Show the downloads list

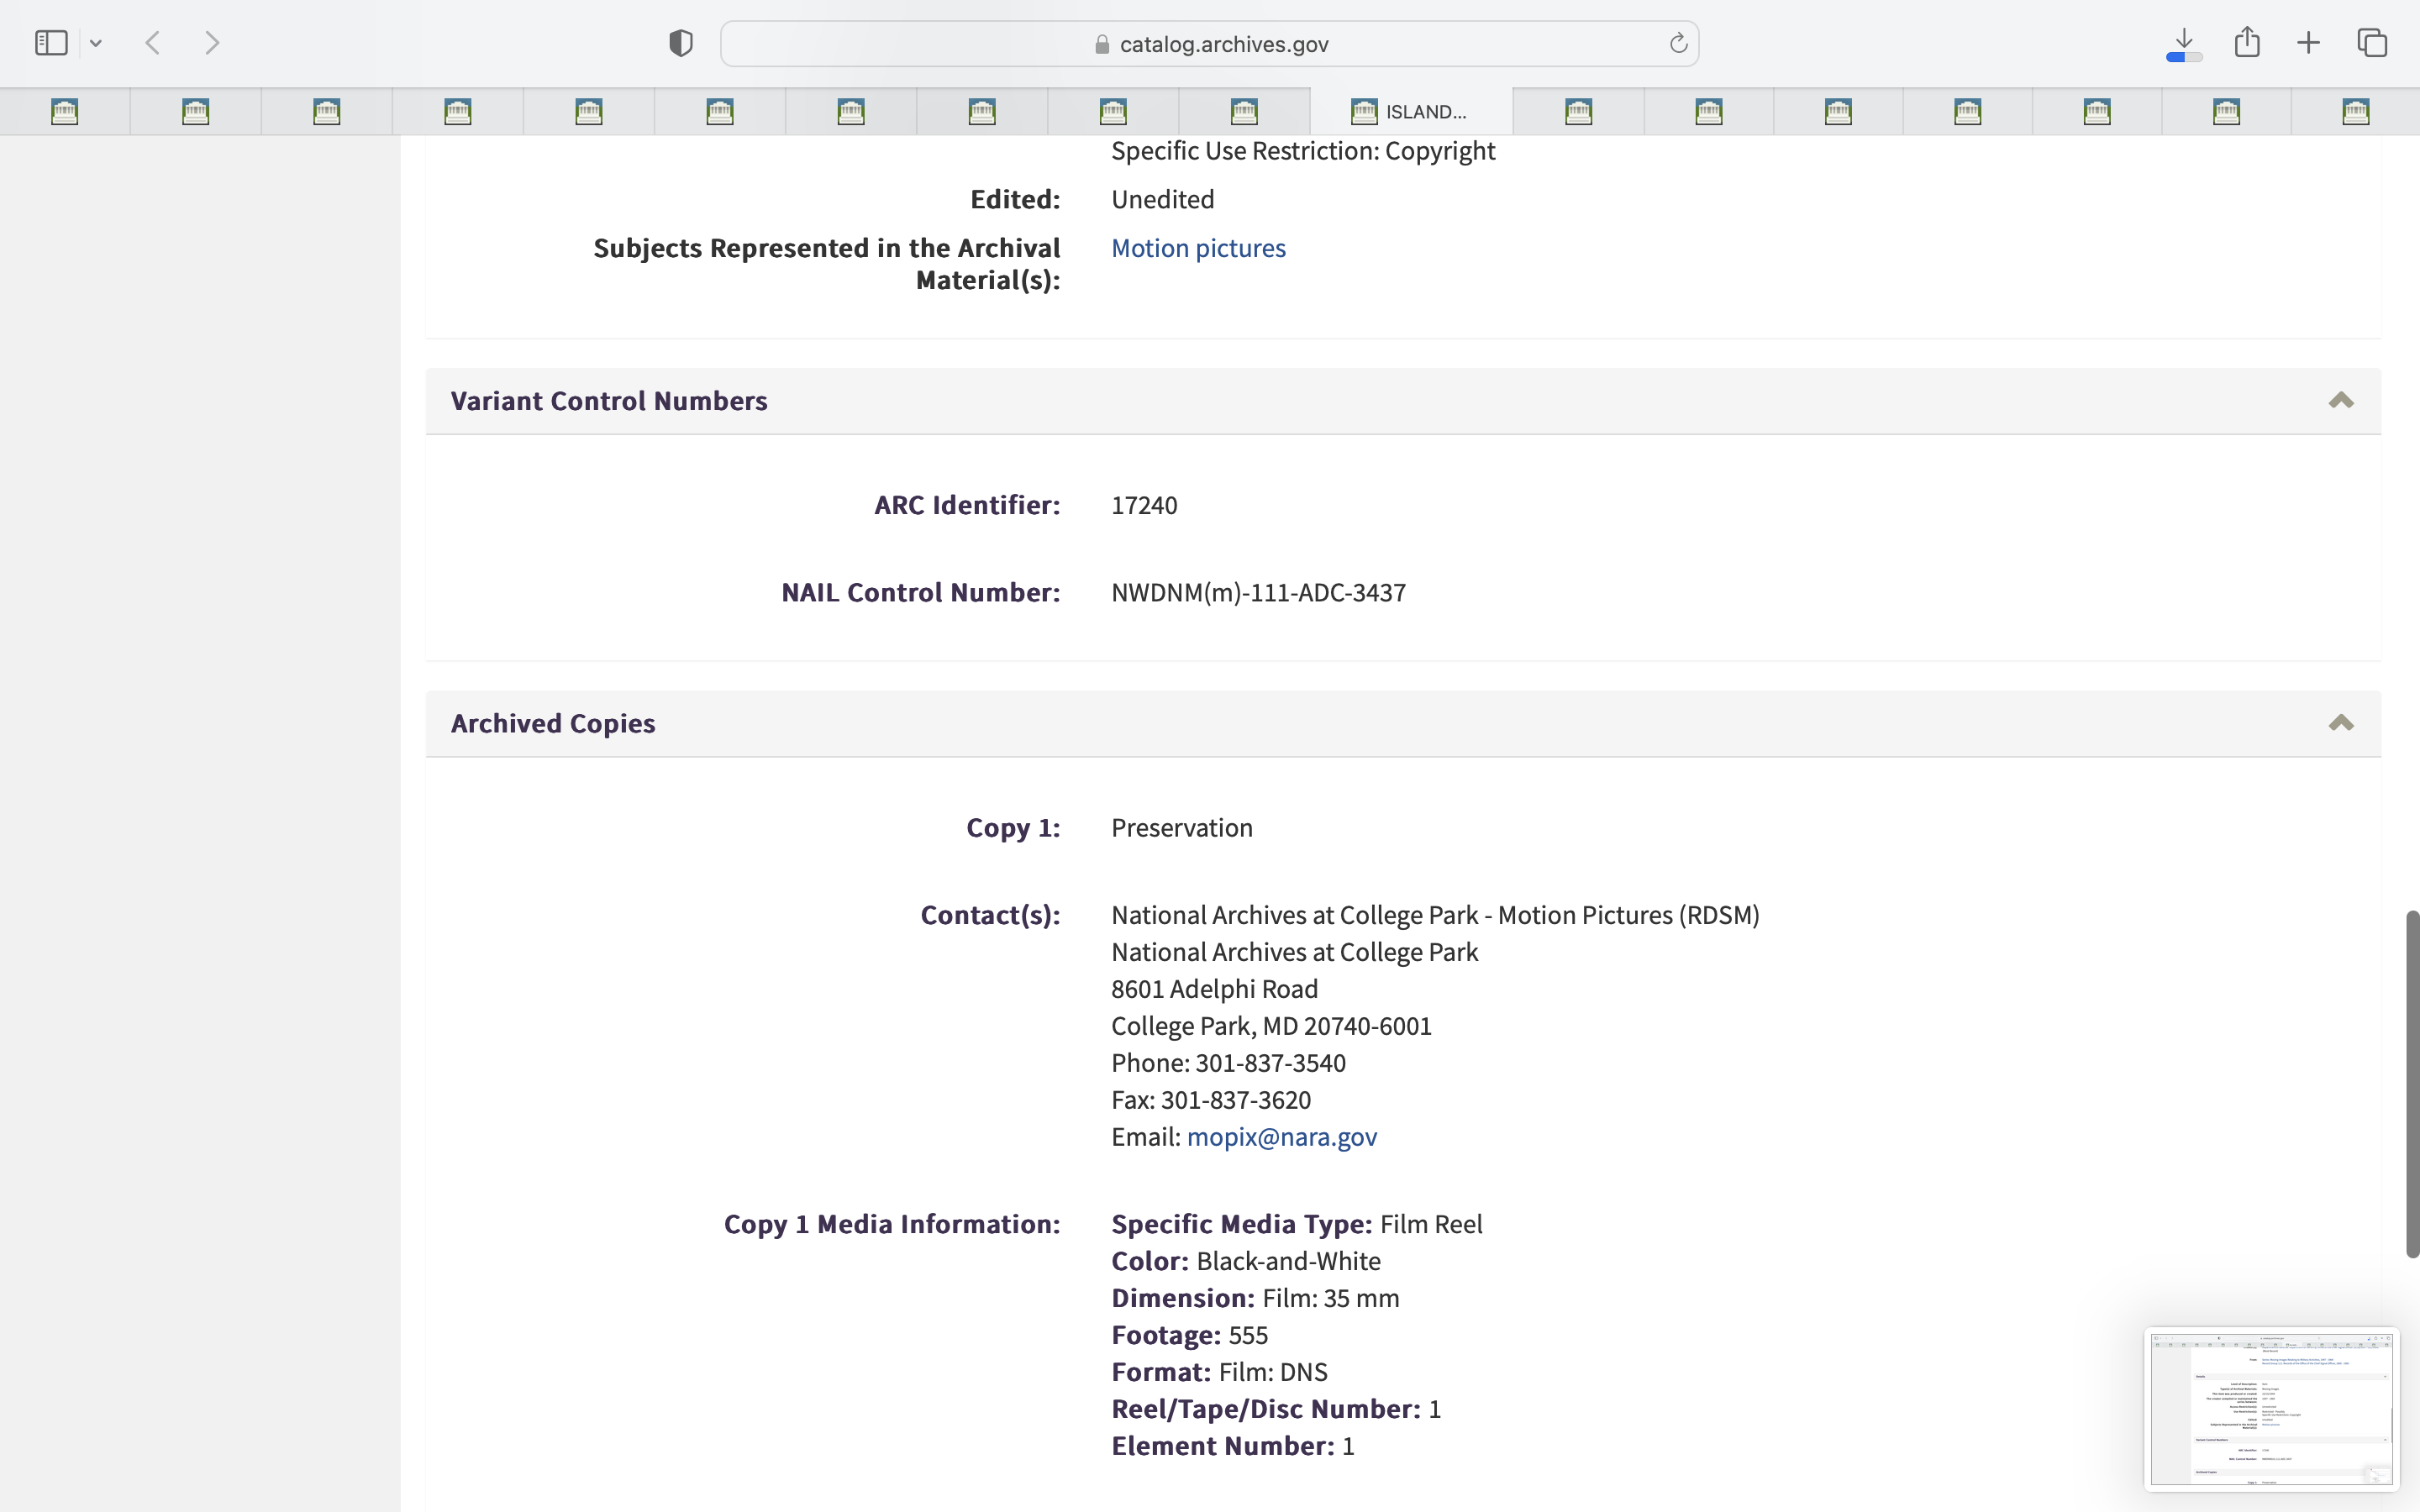[2184, 42]
